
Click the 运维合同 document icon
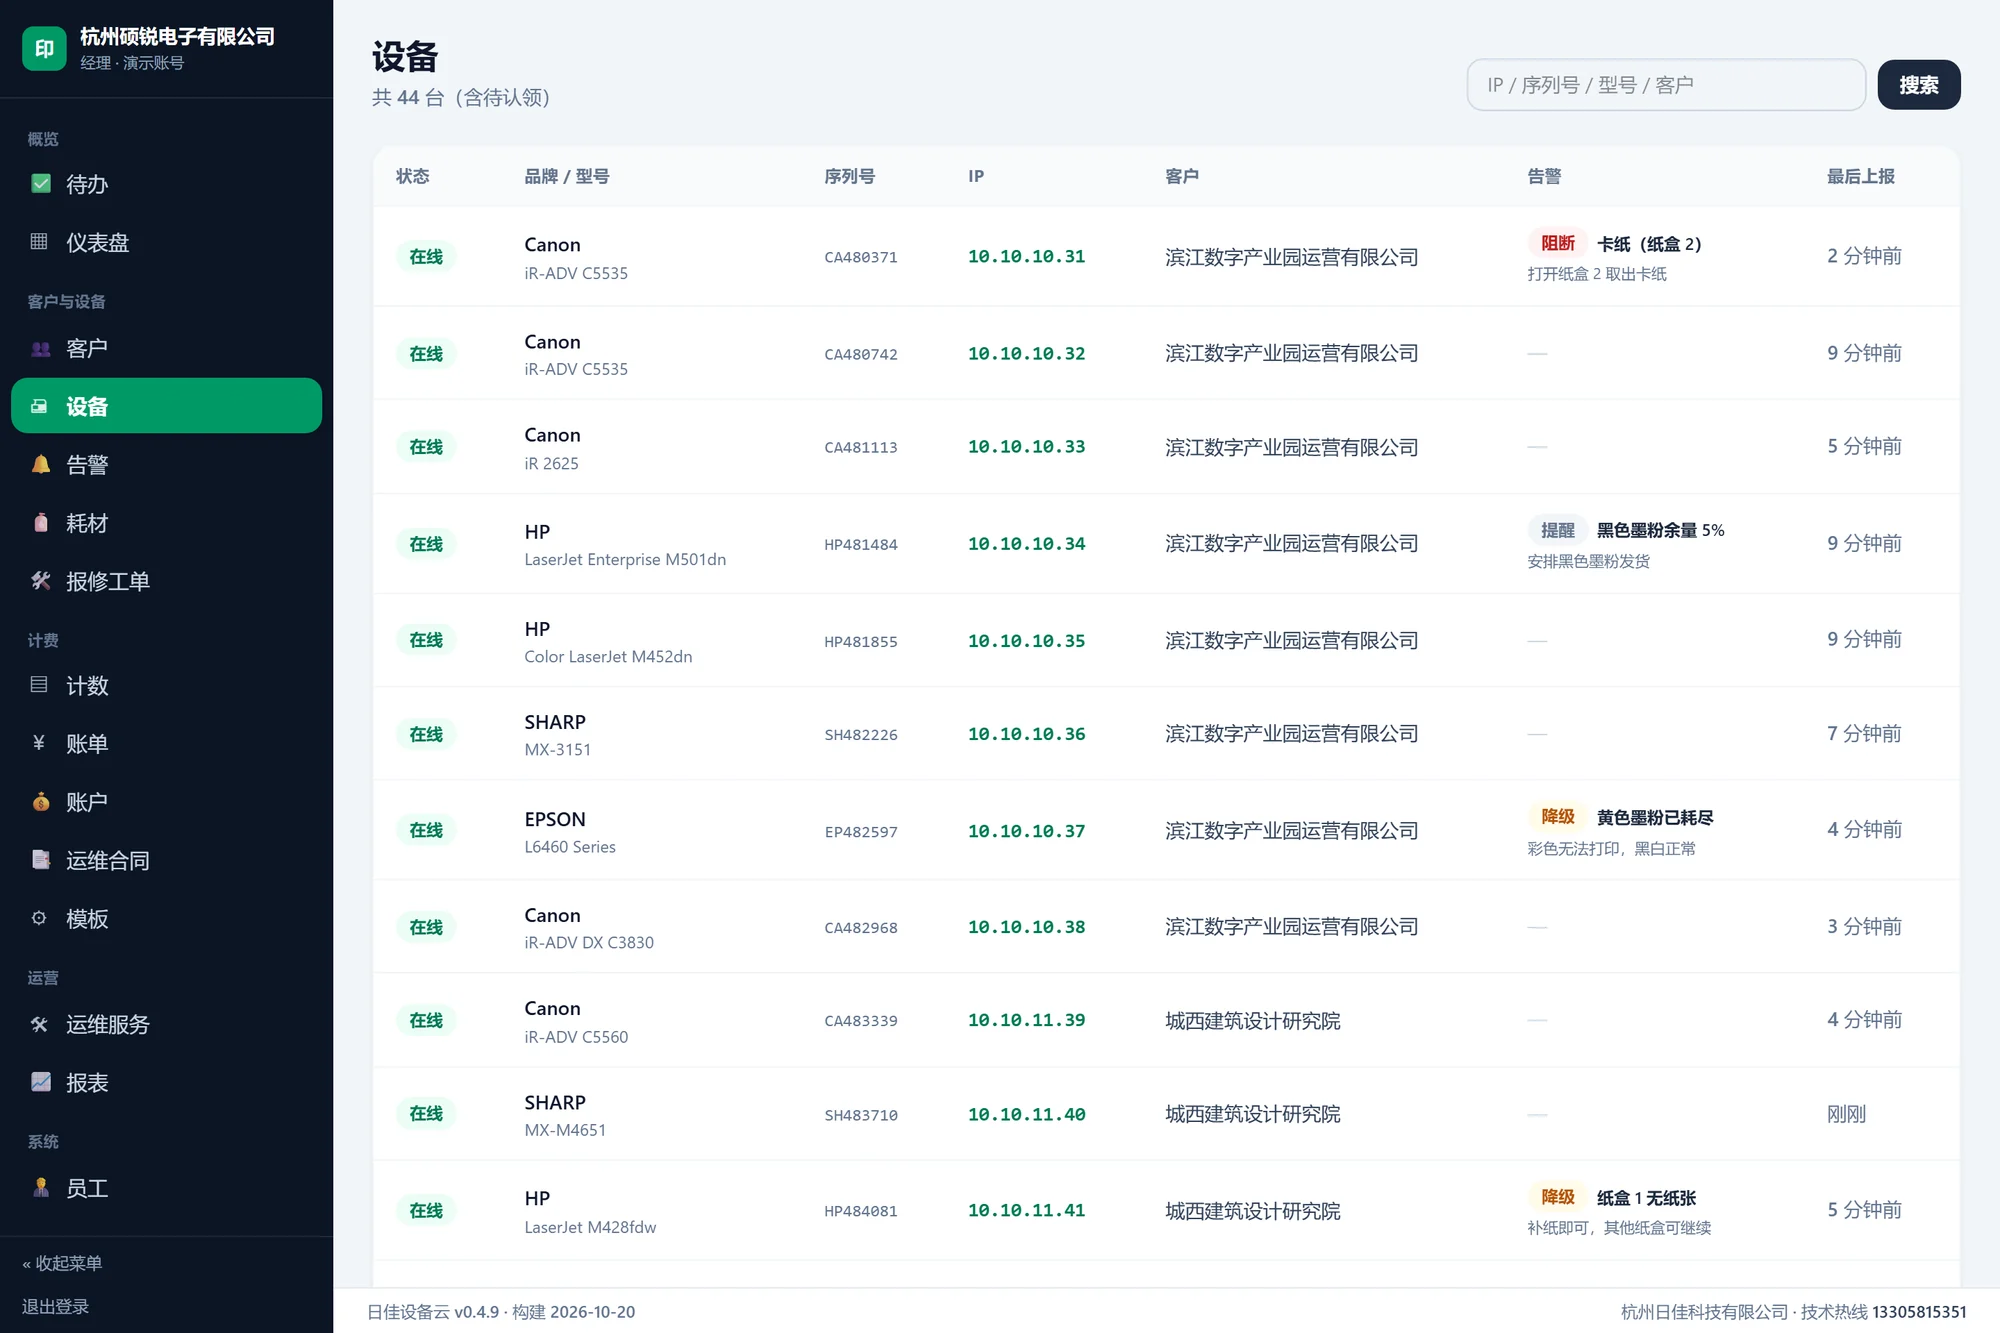coord(41,859)
